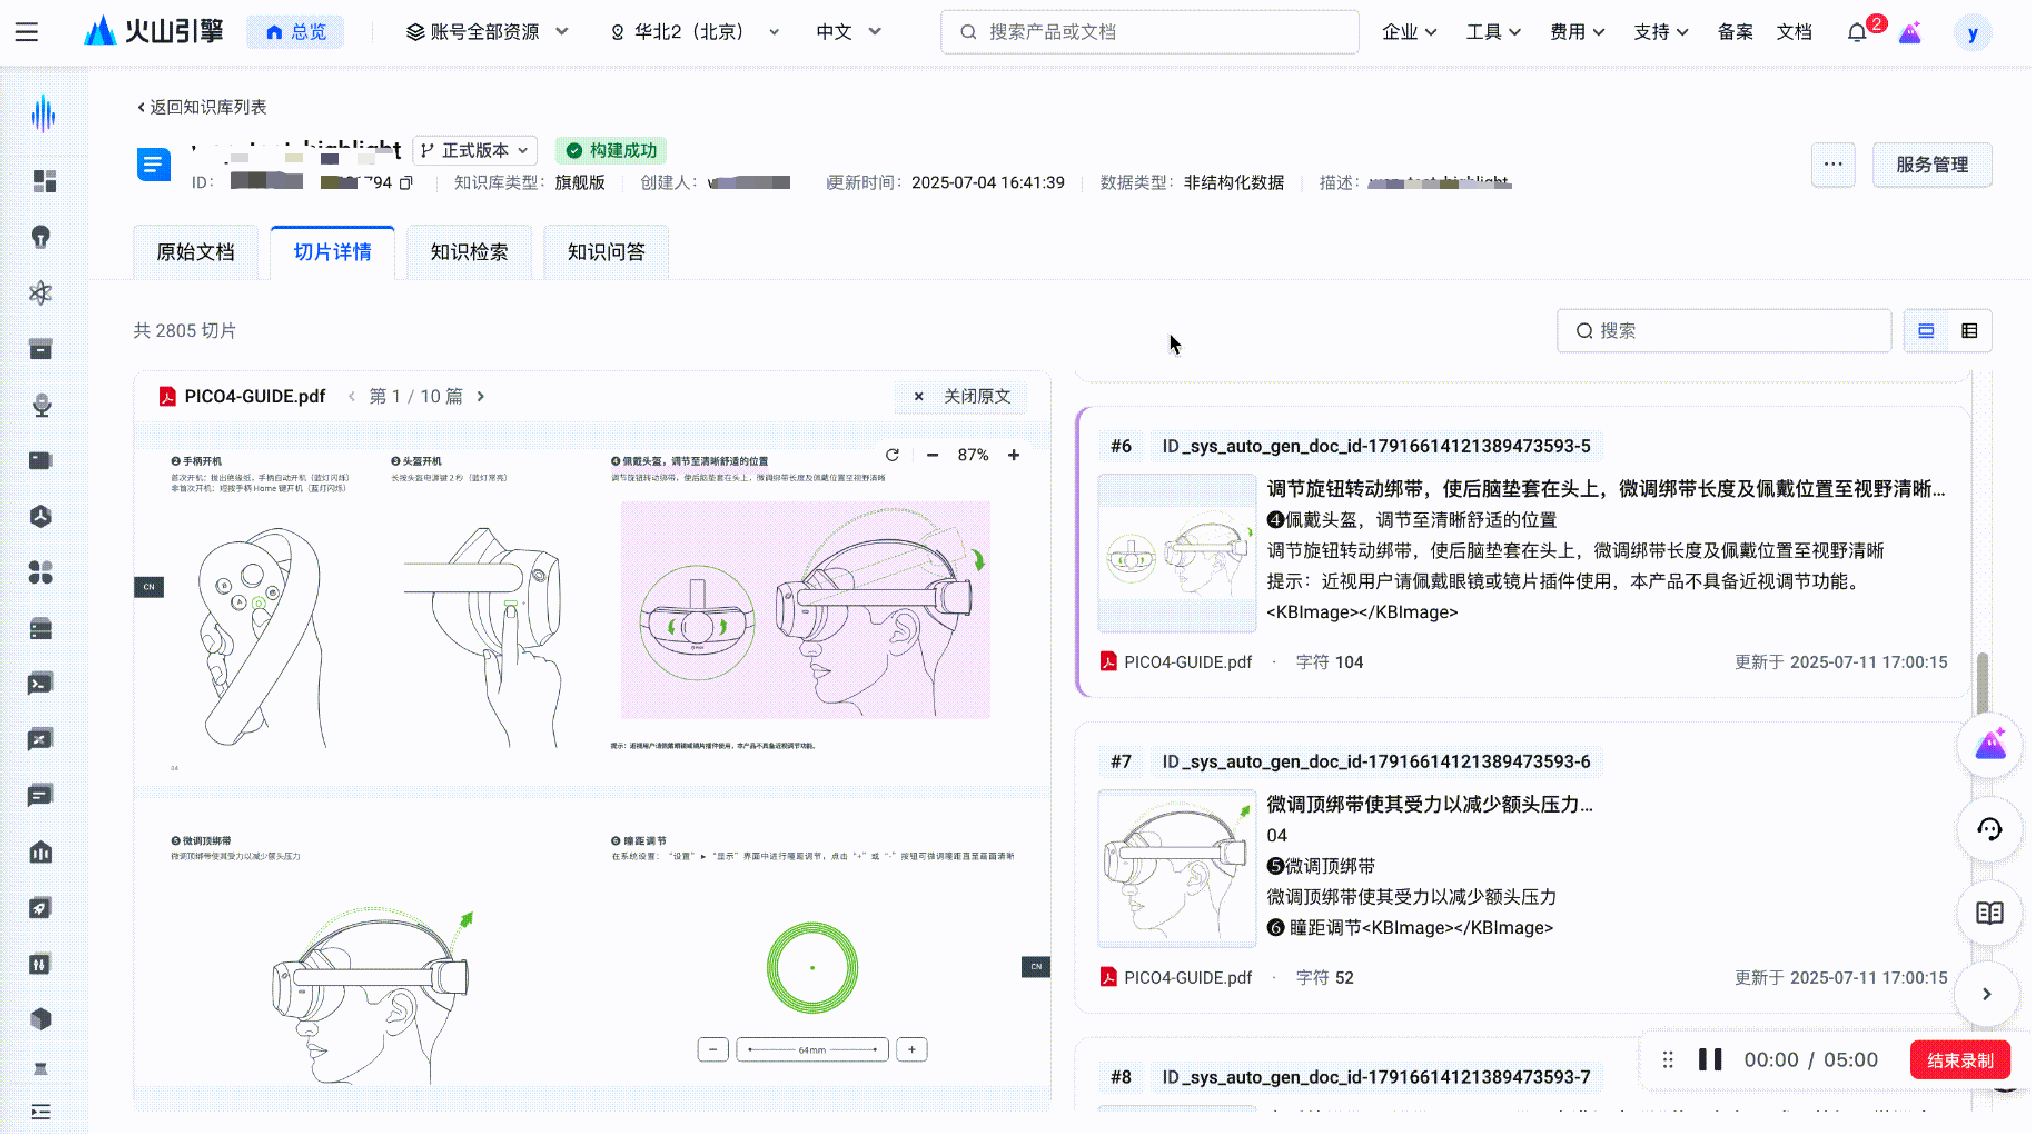The image size is (2032, 1134).
Task: Expand the 正式版本 version dropdown
Action: tap(475, 150)
